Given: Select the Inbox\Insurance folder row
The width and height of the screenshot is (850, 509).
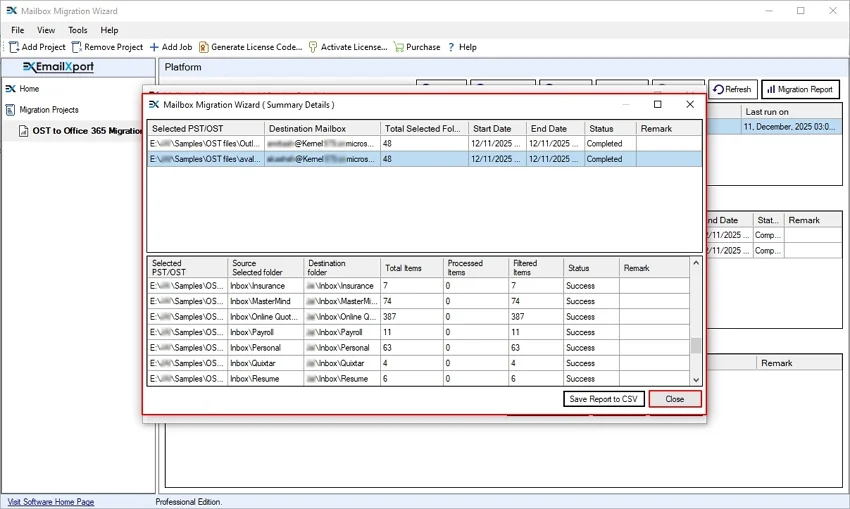Looking at the screenshot, I should 418,286.
